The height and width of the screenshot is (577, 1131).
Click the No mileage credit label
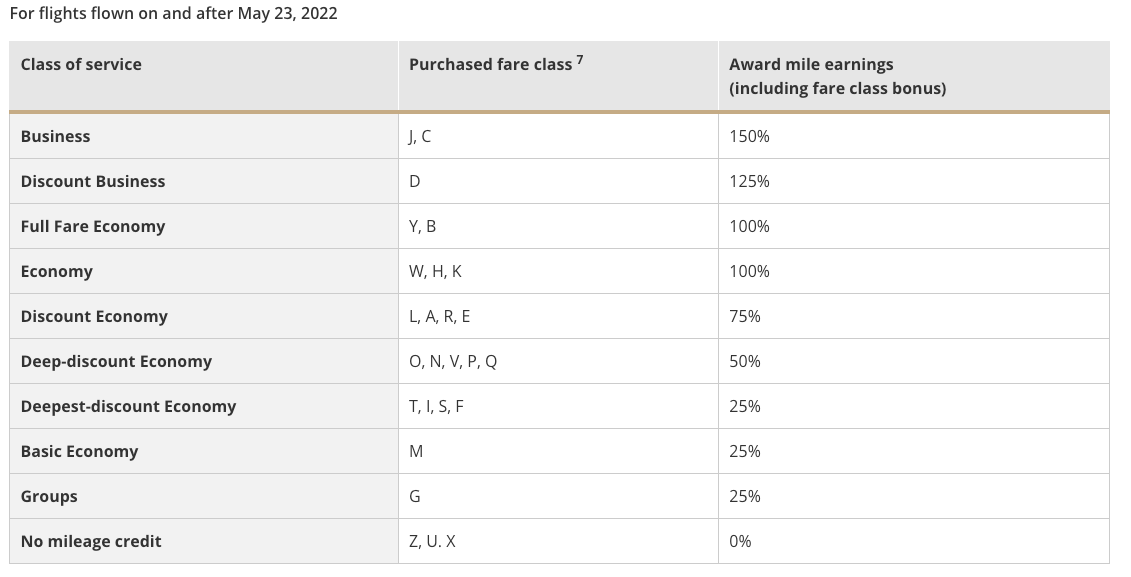point(91,541)
